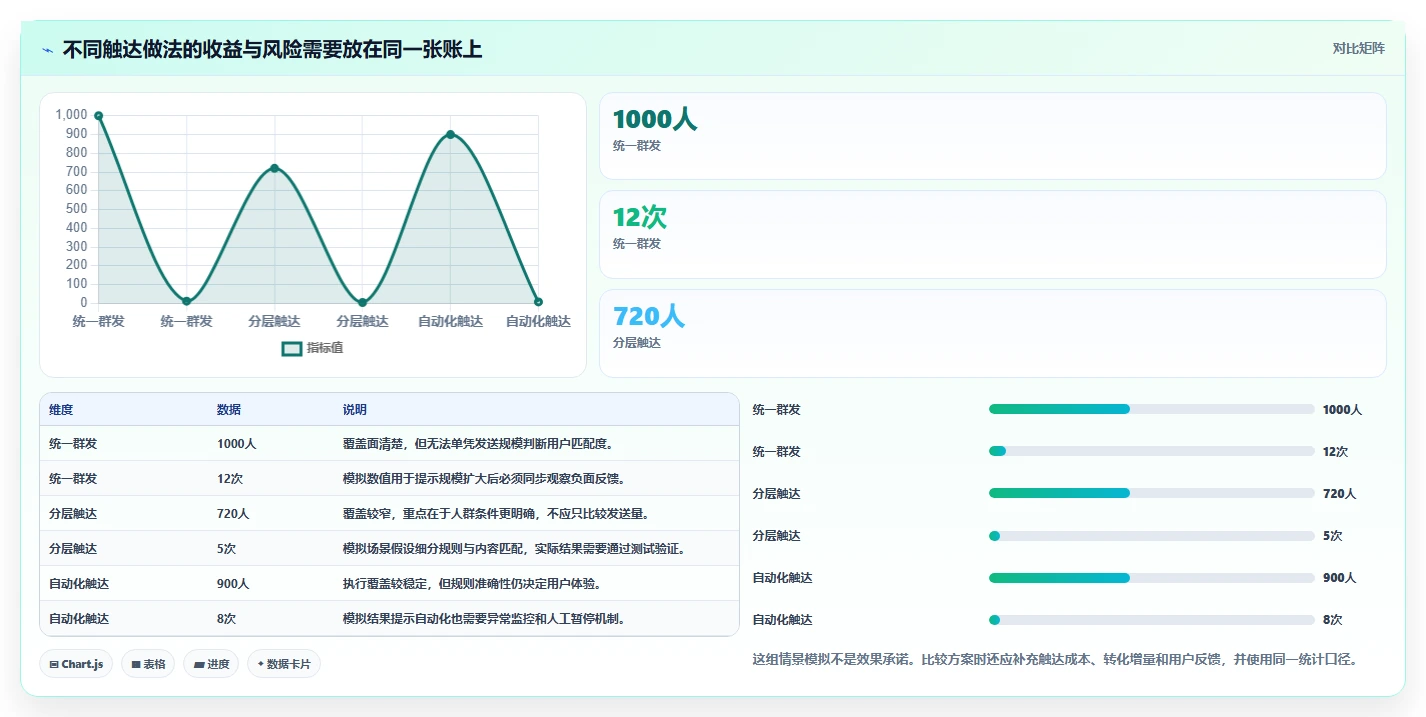Click the large 12次 stat card

(x=992, y=234)
